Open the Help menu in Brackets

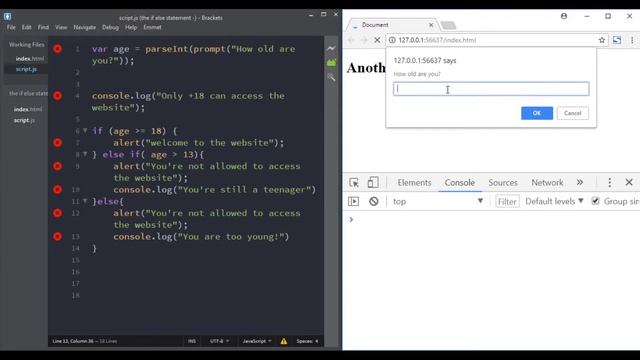click(131, 27)
